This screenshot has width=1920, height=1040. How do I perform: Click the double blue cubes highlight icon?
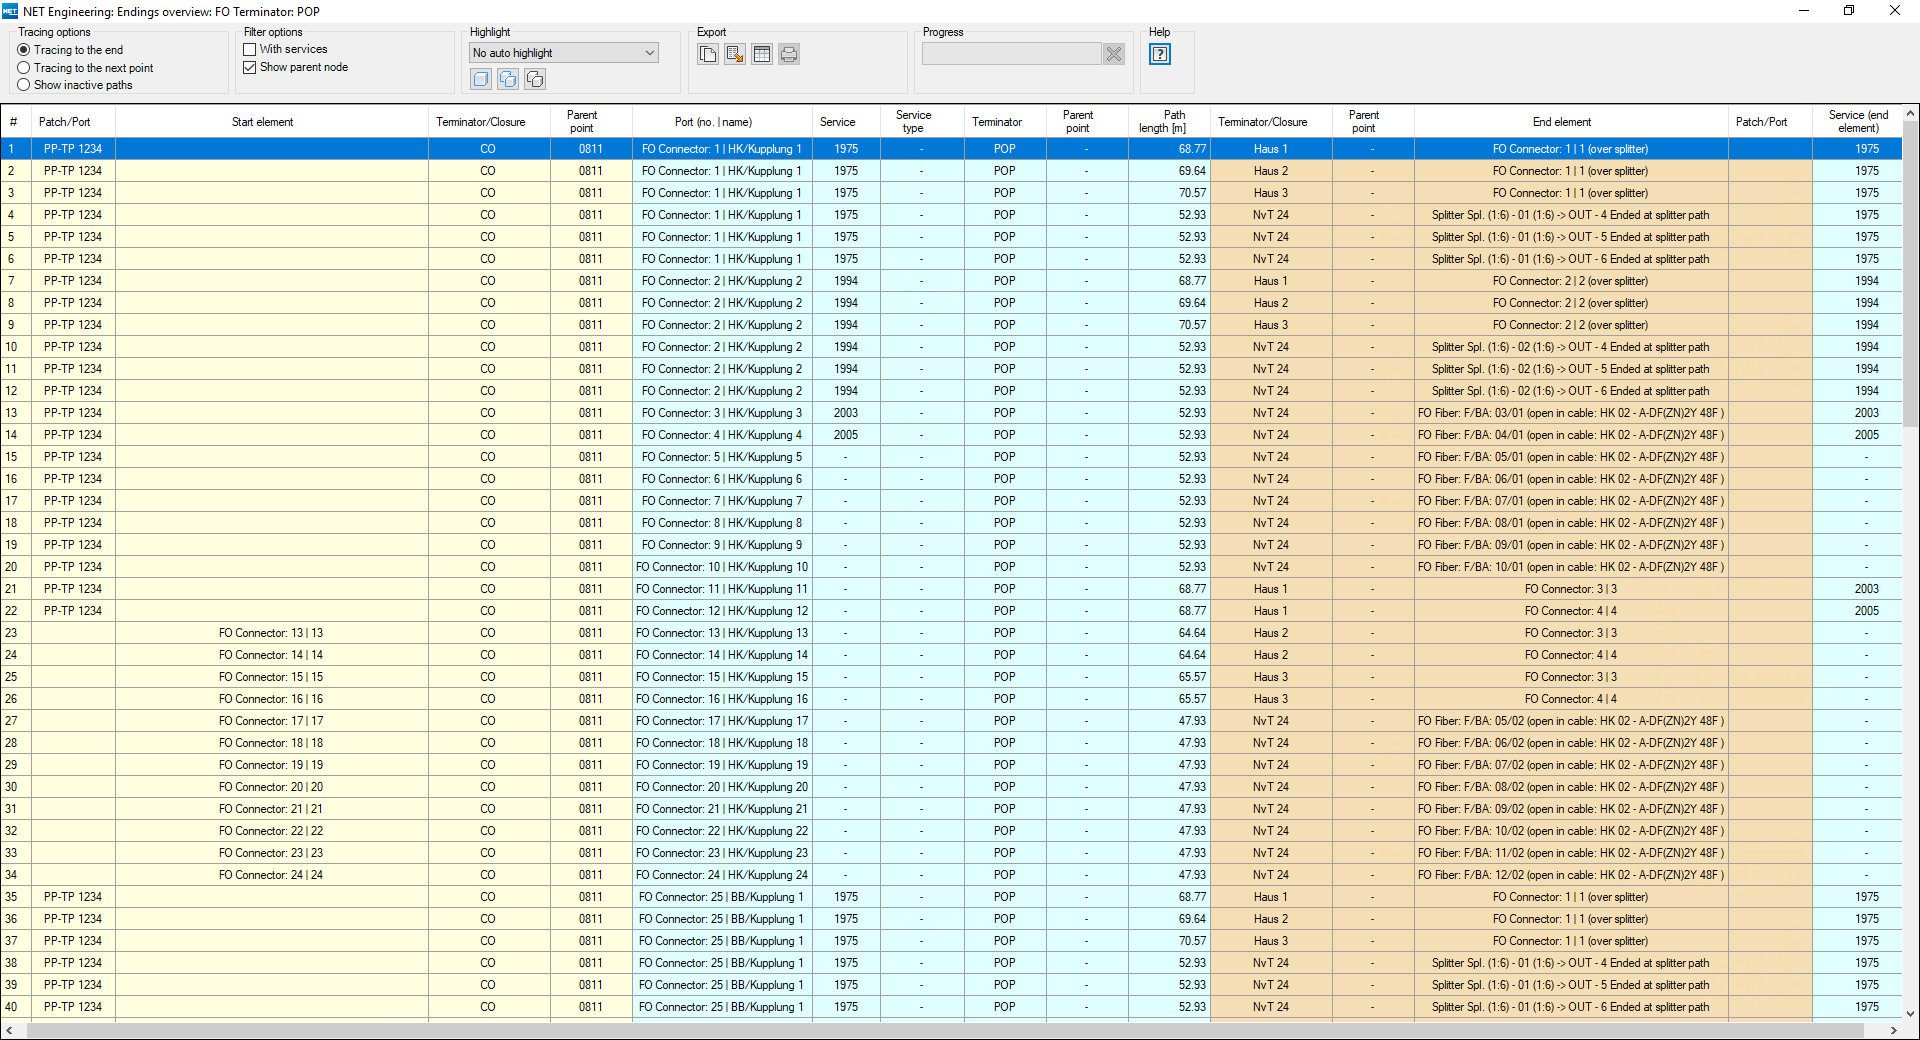(508, 79)
